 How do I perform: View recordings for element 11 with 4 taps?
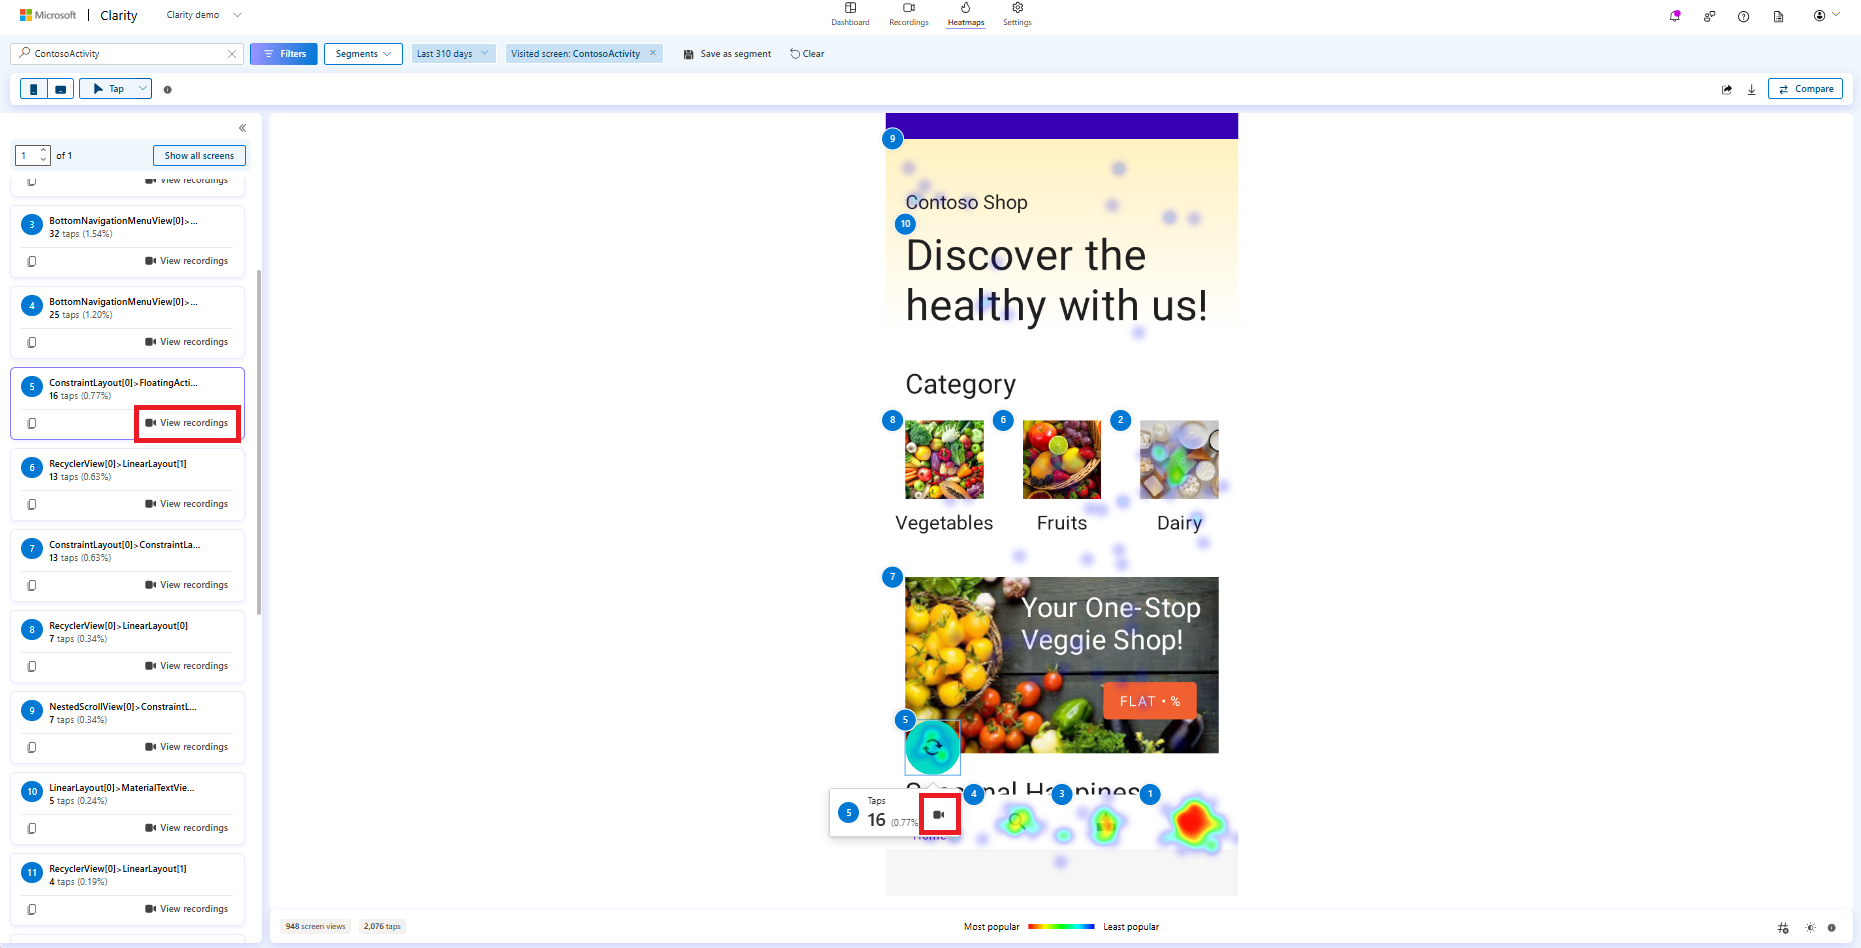click(x=187, y=909)
